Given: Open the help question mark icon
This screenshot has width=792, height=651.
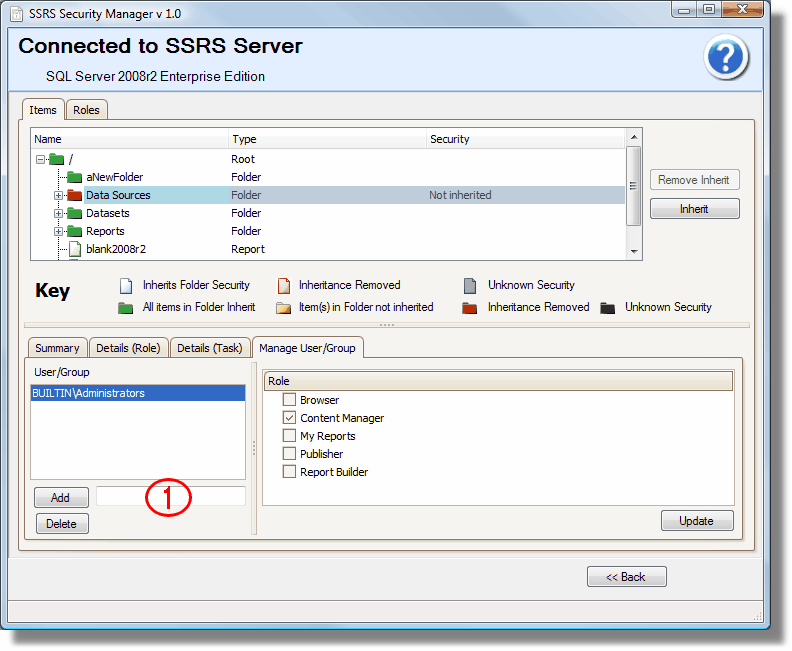Looking at the screenshot, I should click(725, 57).
